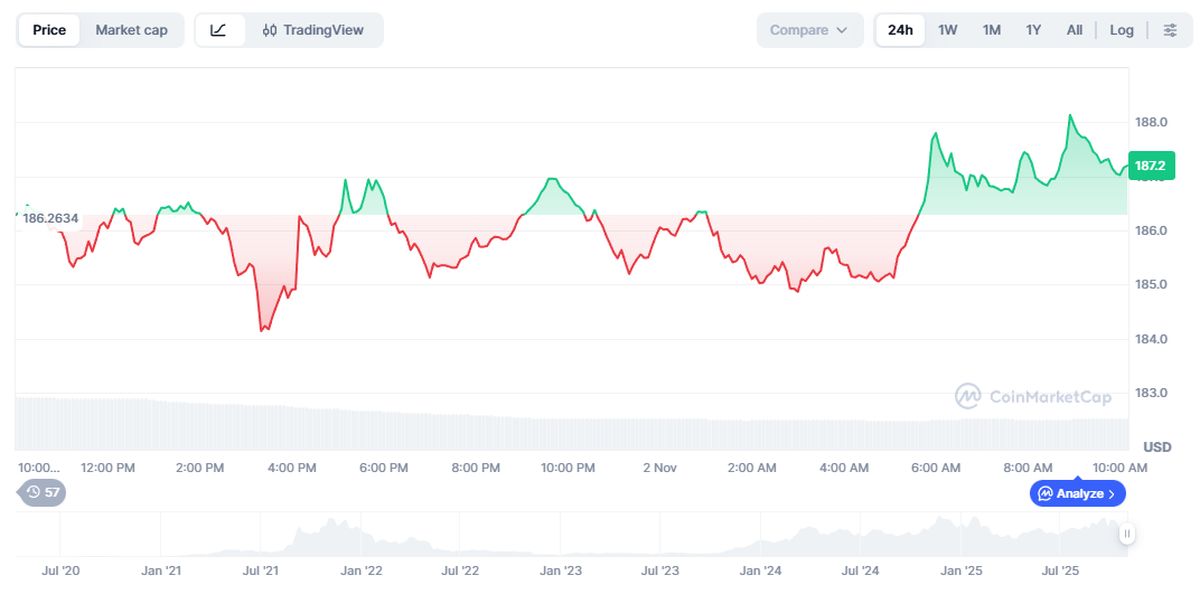Click the 6:00 AM time axis label
This screenshot has height=613, width=1200.
coord(936,467)
